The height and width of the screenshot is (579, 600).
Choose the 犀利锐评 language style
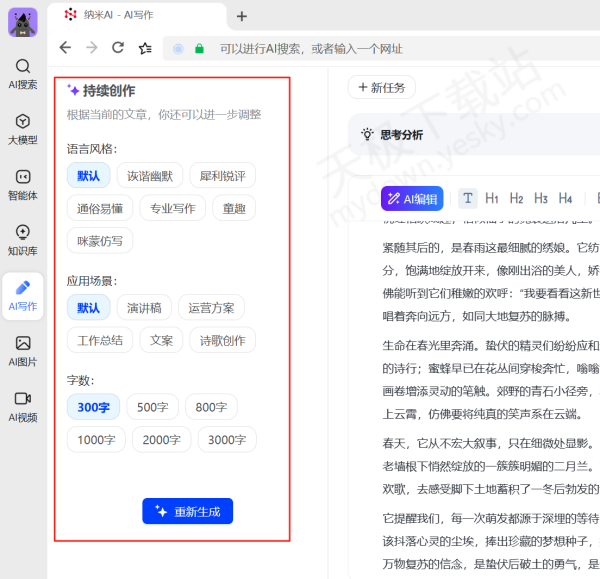pos(222,176)
